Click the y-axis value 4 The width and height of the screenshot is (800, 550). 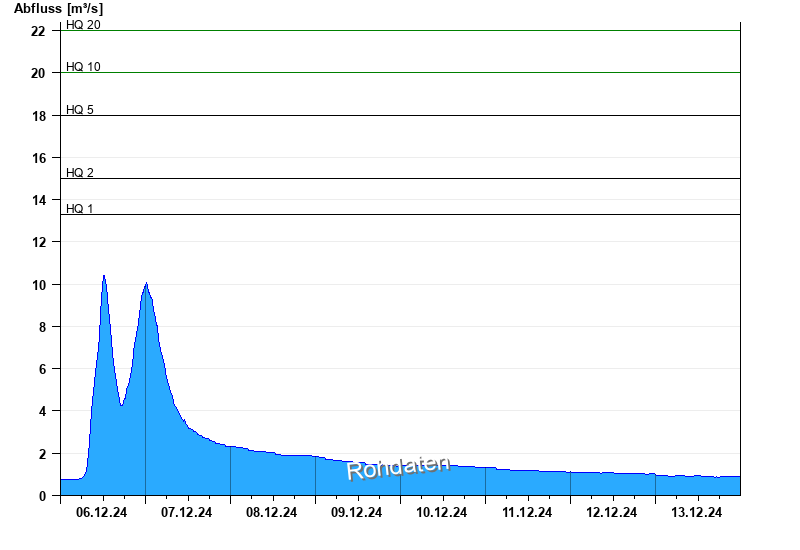(x=42, y=411)
